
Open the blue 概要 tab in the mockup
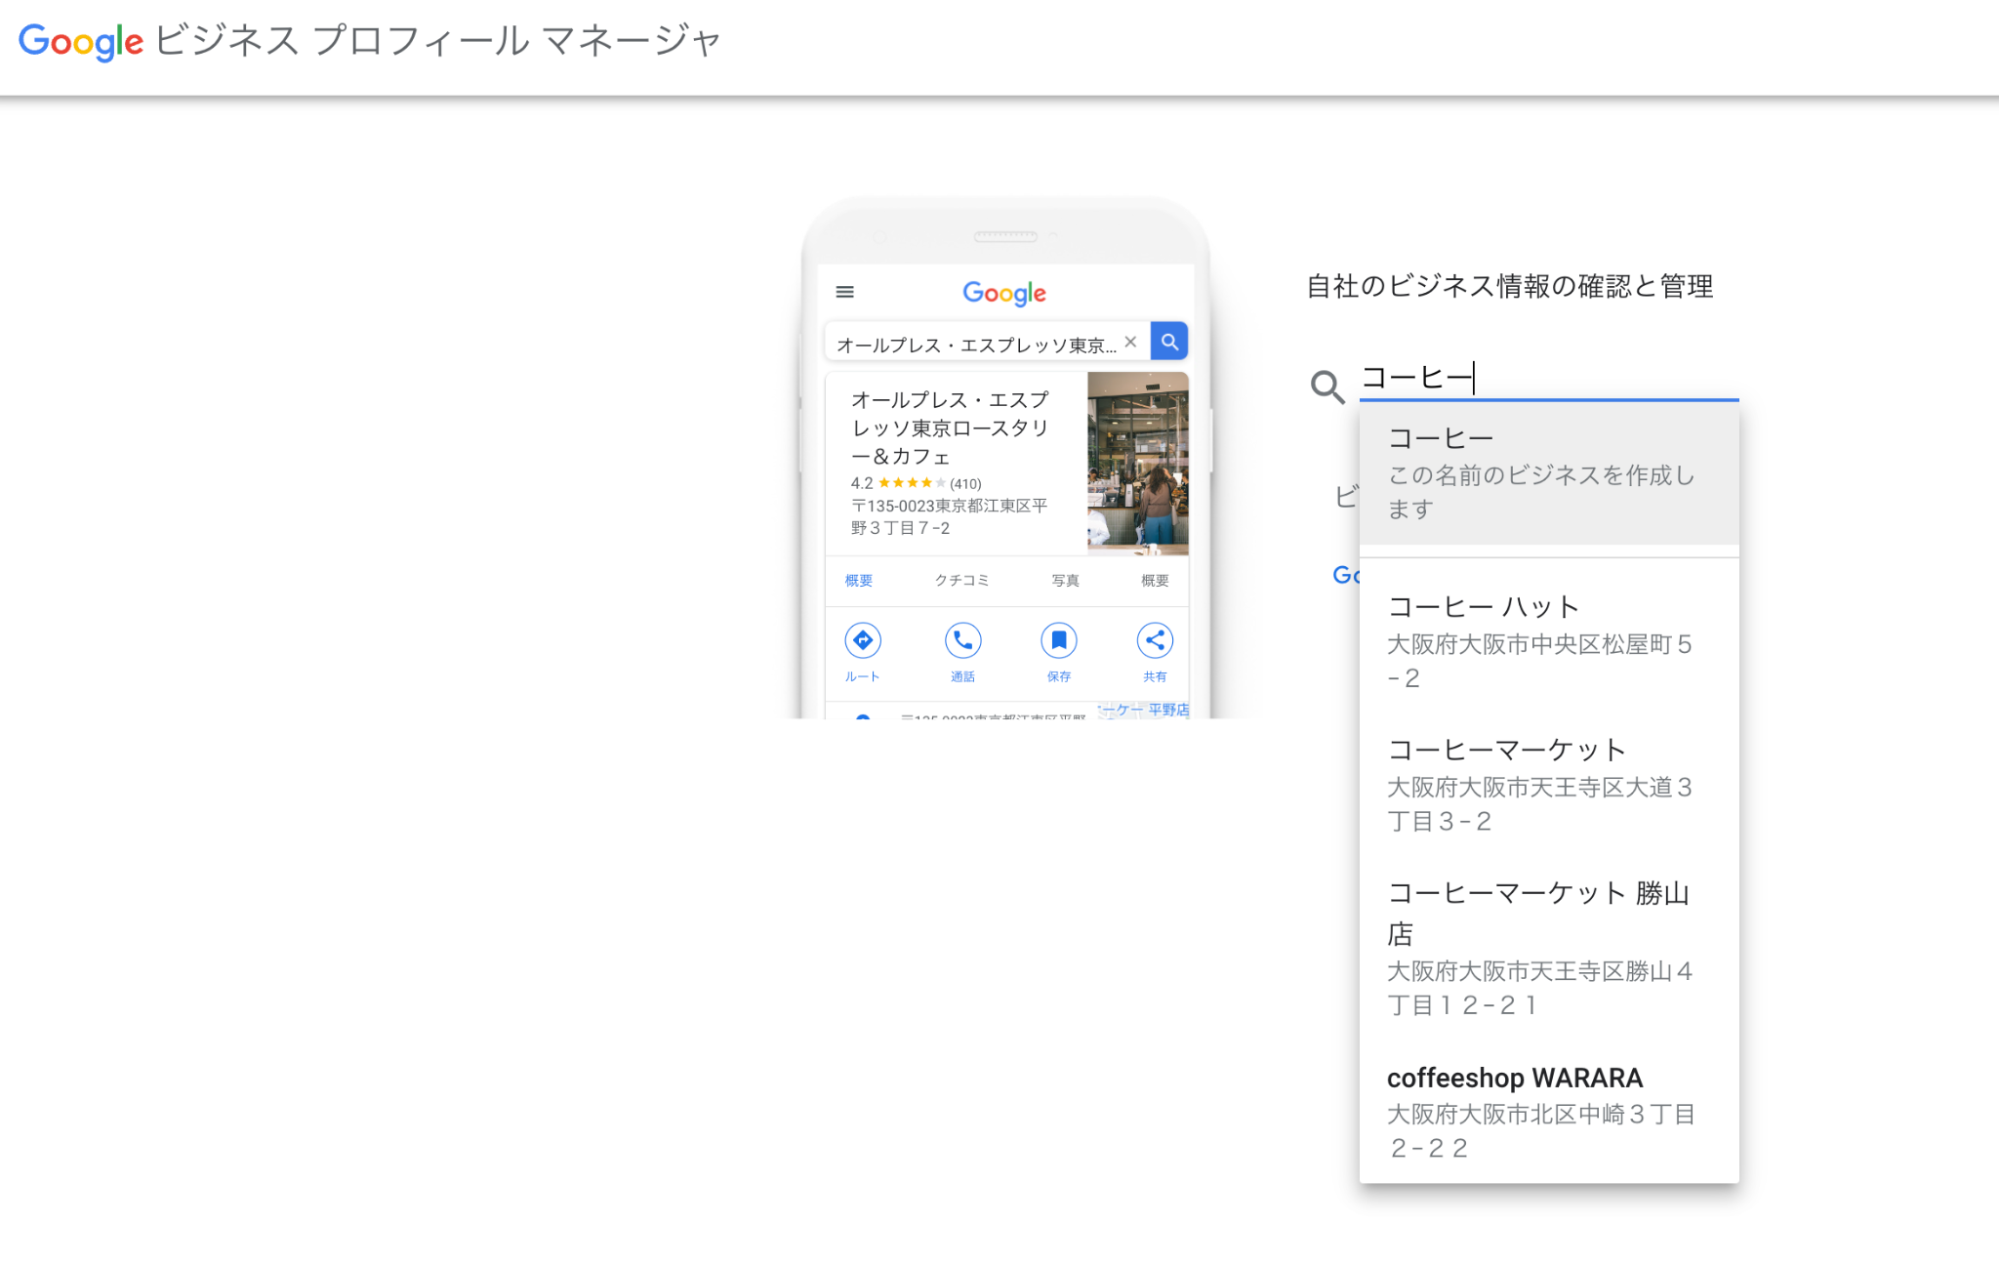(859, 580)
